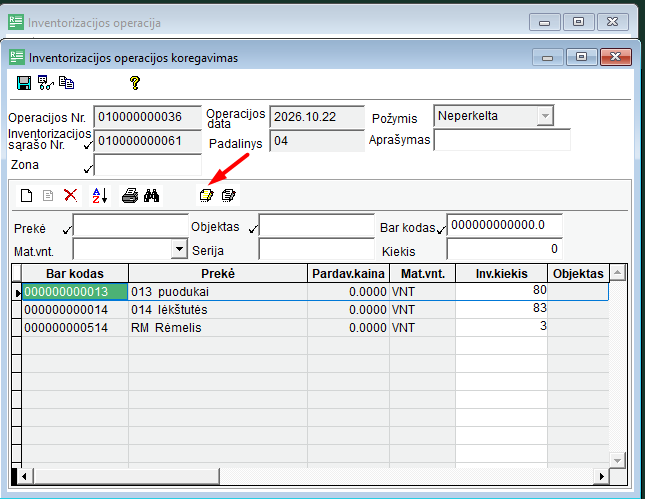Click the grid's top-left select-all corner

pyautogui.click(x=17, y=273)
